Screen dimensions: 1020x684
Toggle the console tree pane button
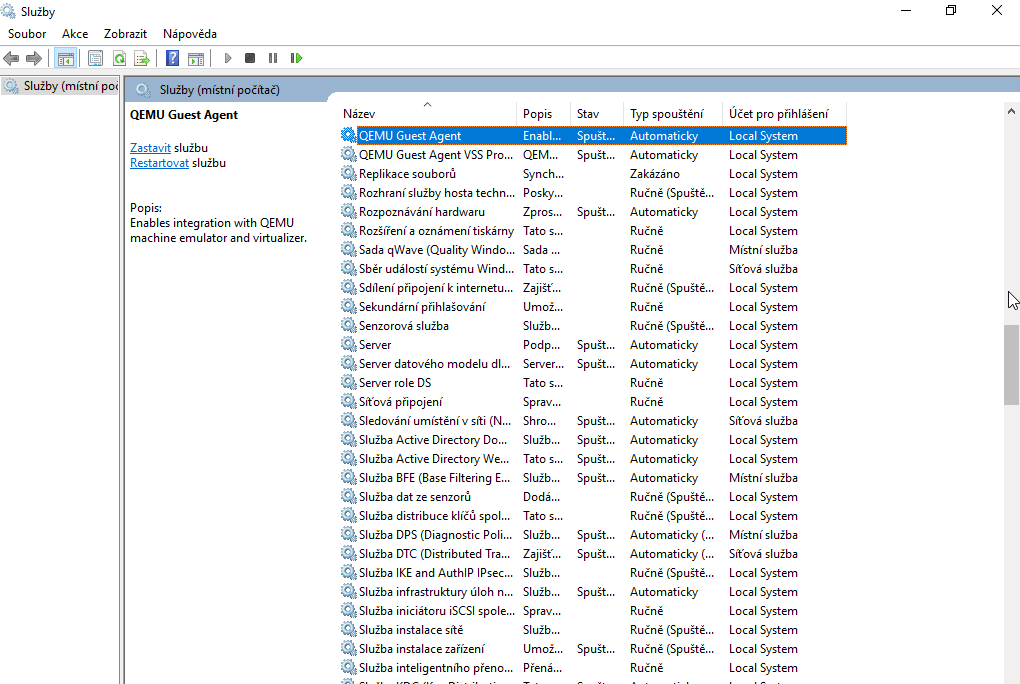(65, 59)
